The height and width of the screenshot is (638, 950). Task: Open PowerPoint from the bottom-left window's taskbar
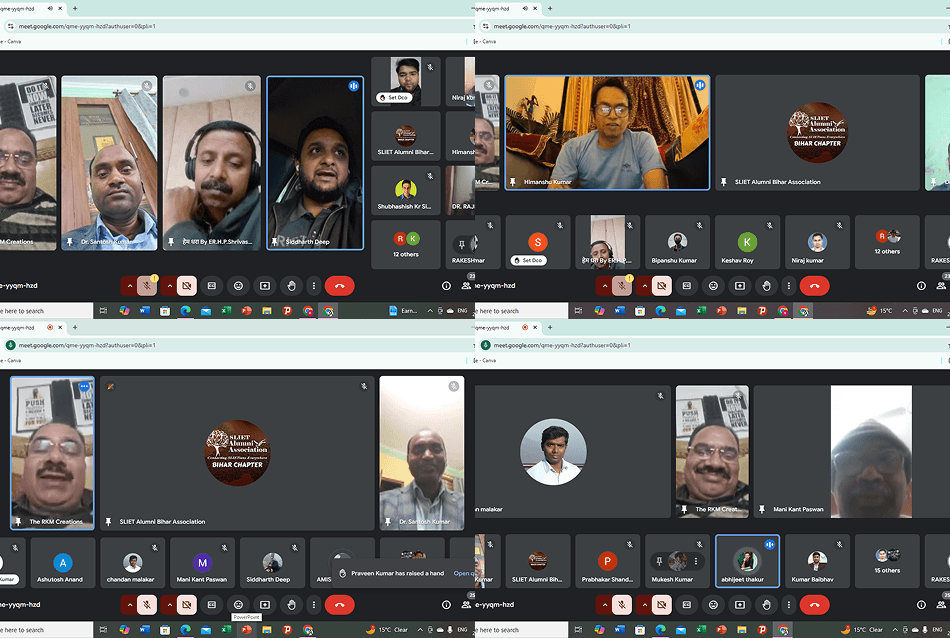(x=247, y=630)
